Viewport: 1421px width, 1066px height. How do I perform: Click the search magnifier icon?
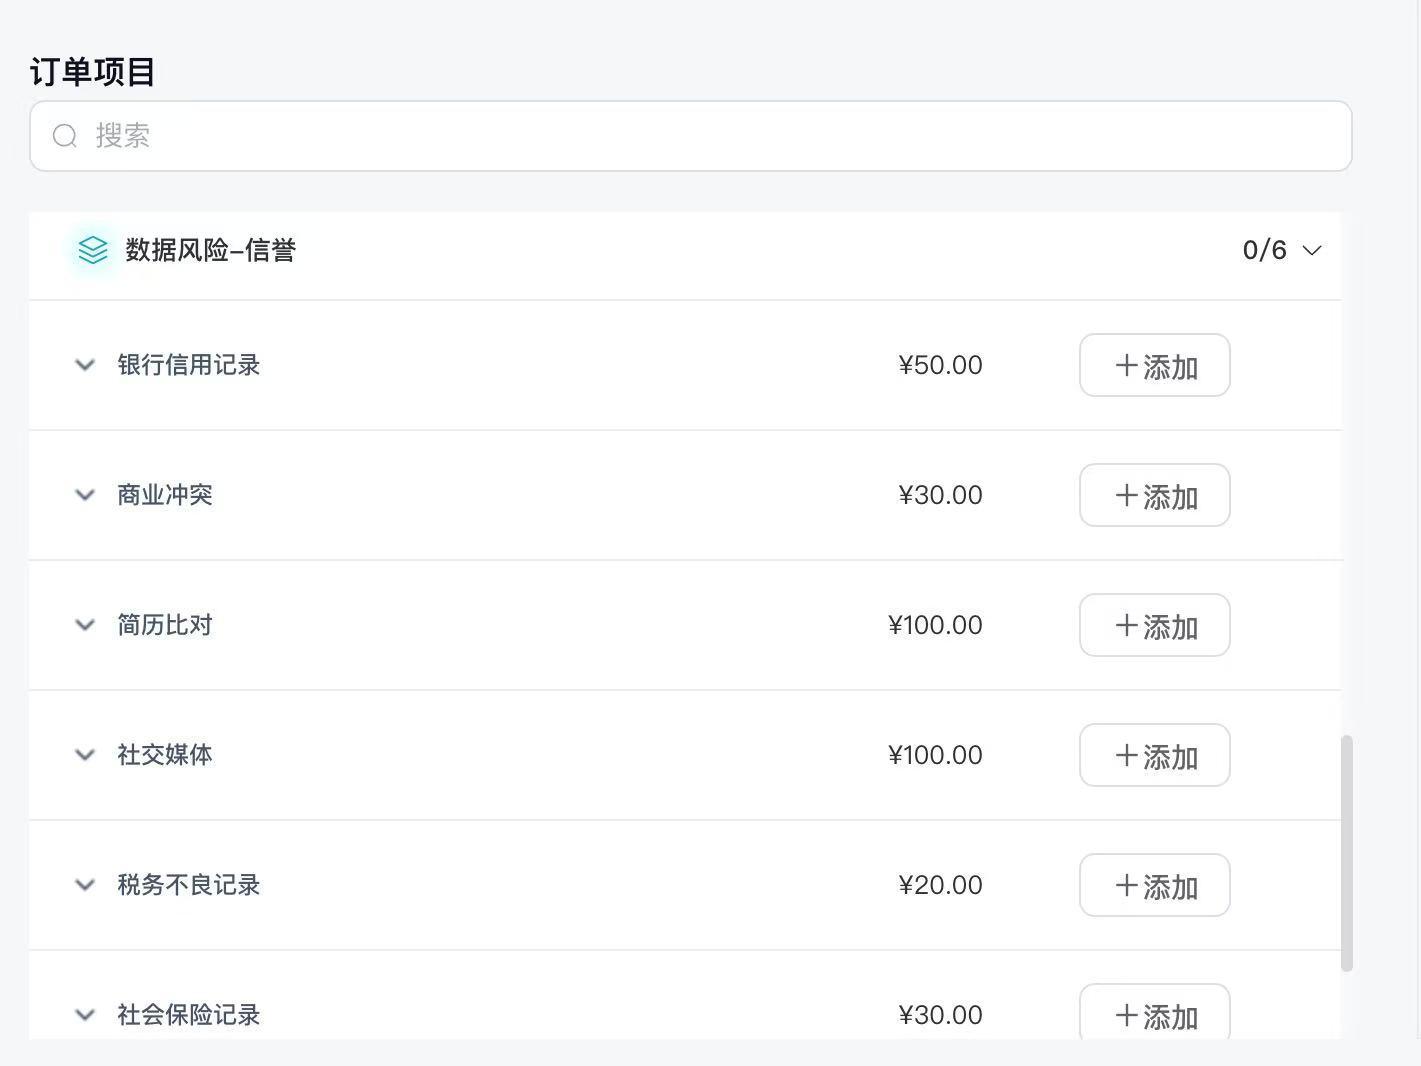coord(65,136)
